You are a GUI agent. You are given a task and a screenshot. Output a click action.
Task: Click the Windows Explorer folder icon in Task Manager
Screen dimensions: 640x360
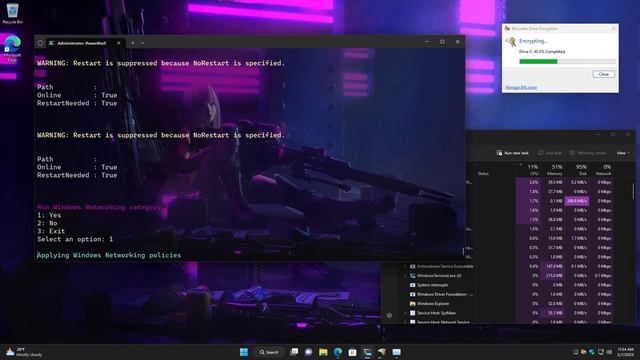point(412,304)
